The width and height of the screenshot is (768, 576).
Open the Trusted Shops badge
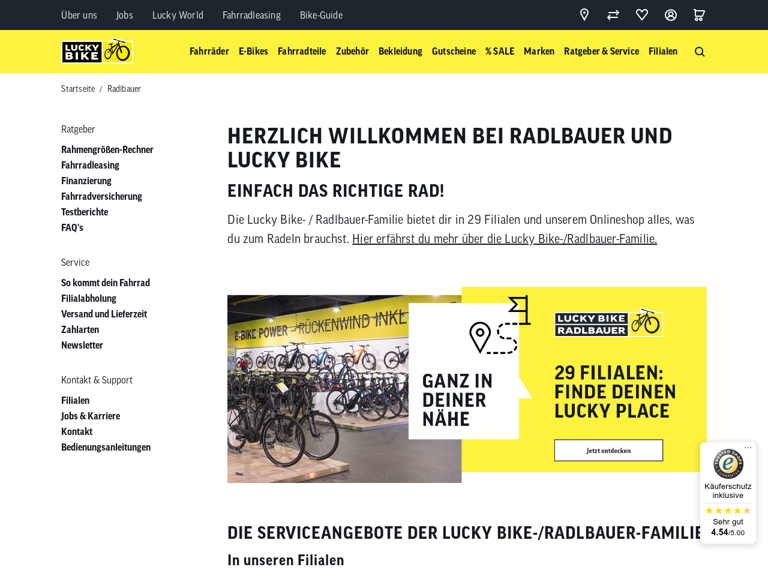pos(728,490)
